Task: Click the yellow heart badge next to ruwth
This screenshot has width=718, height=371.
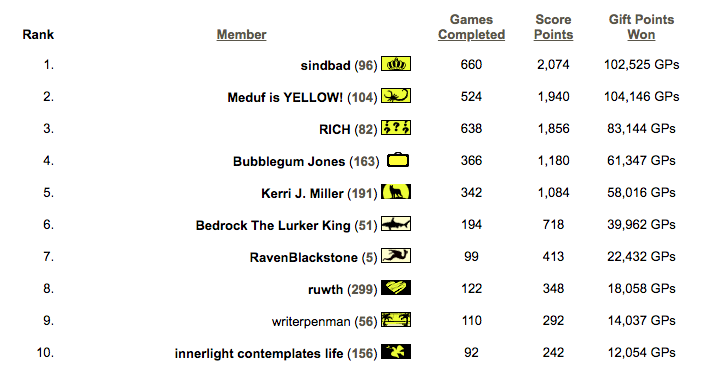Action: [x=396, y=288]
